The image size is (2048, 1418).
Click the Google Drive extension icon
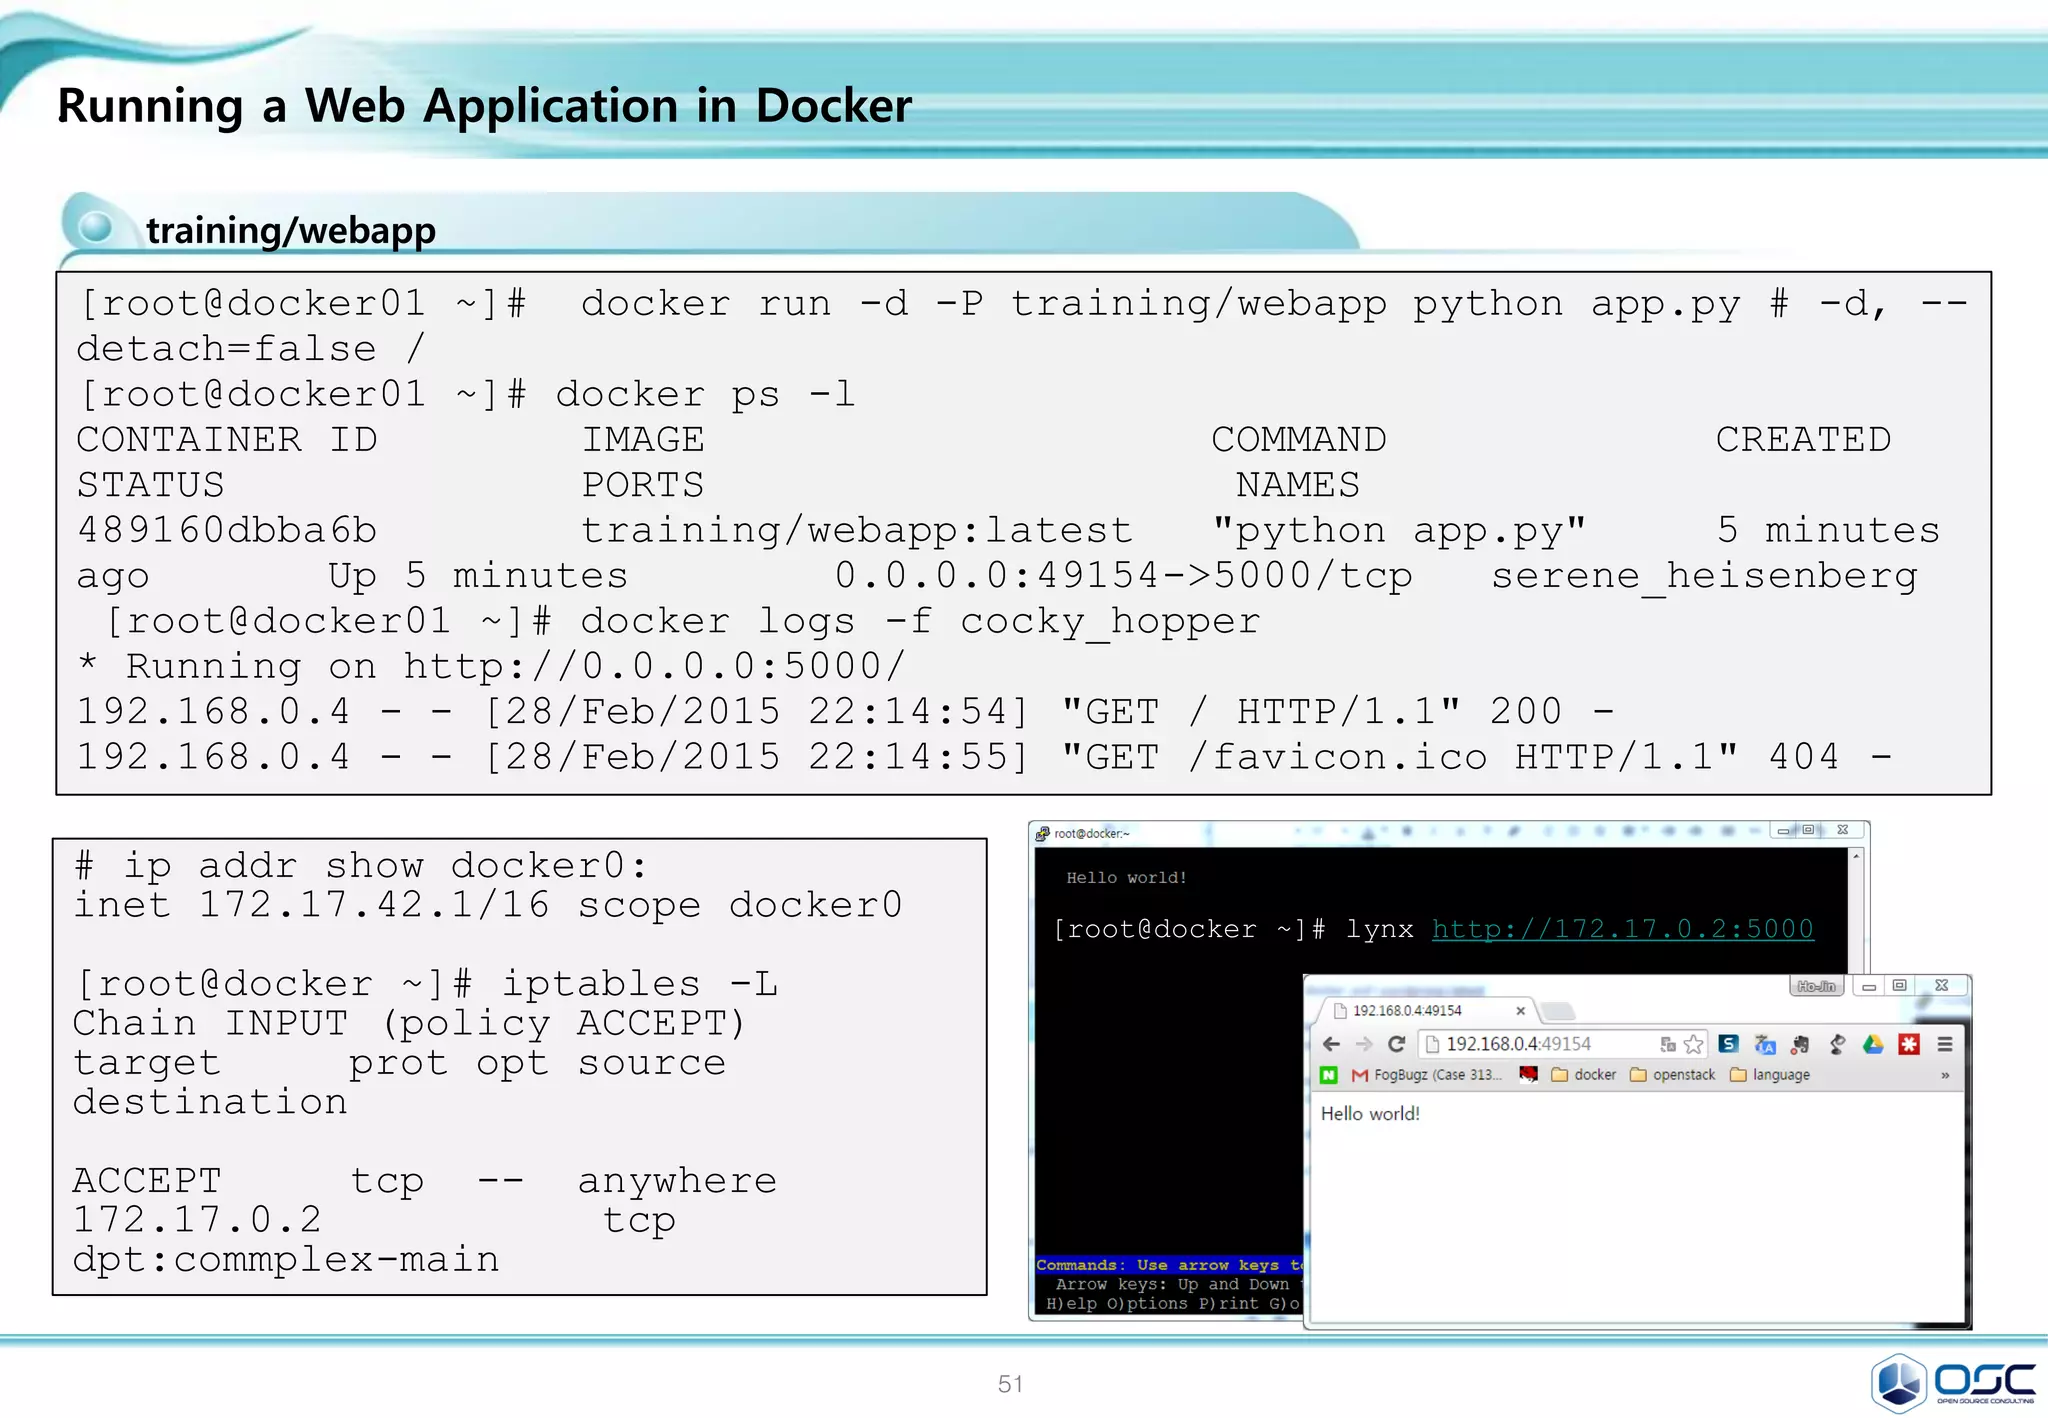[x=1873, y=1044]
